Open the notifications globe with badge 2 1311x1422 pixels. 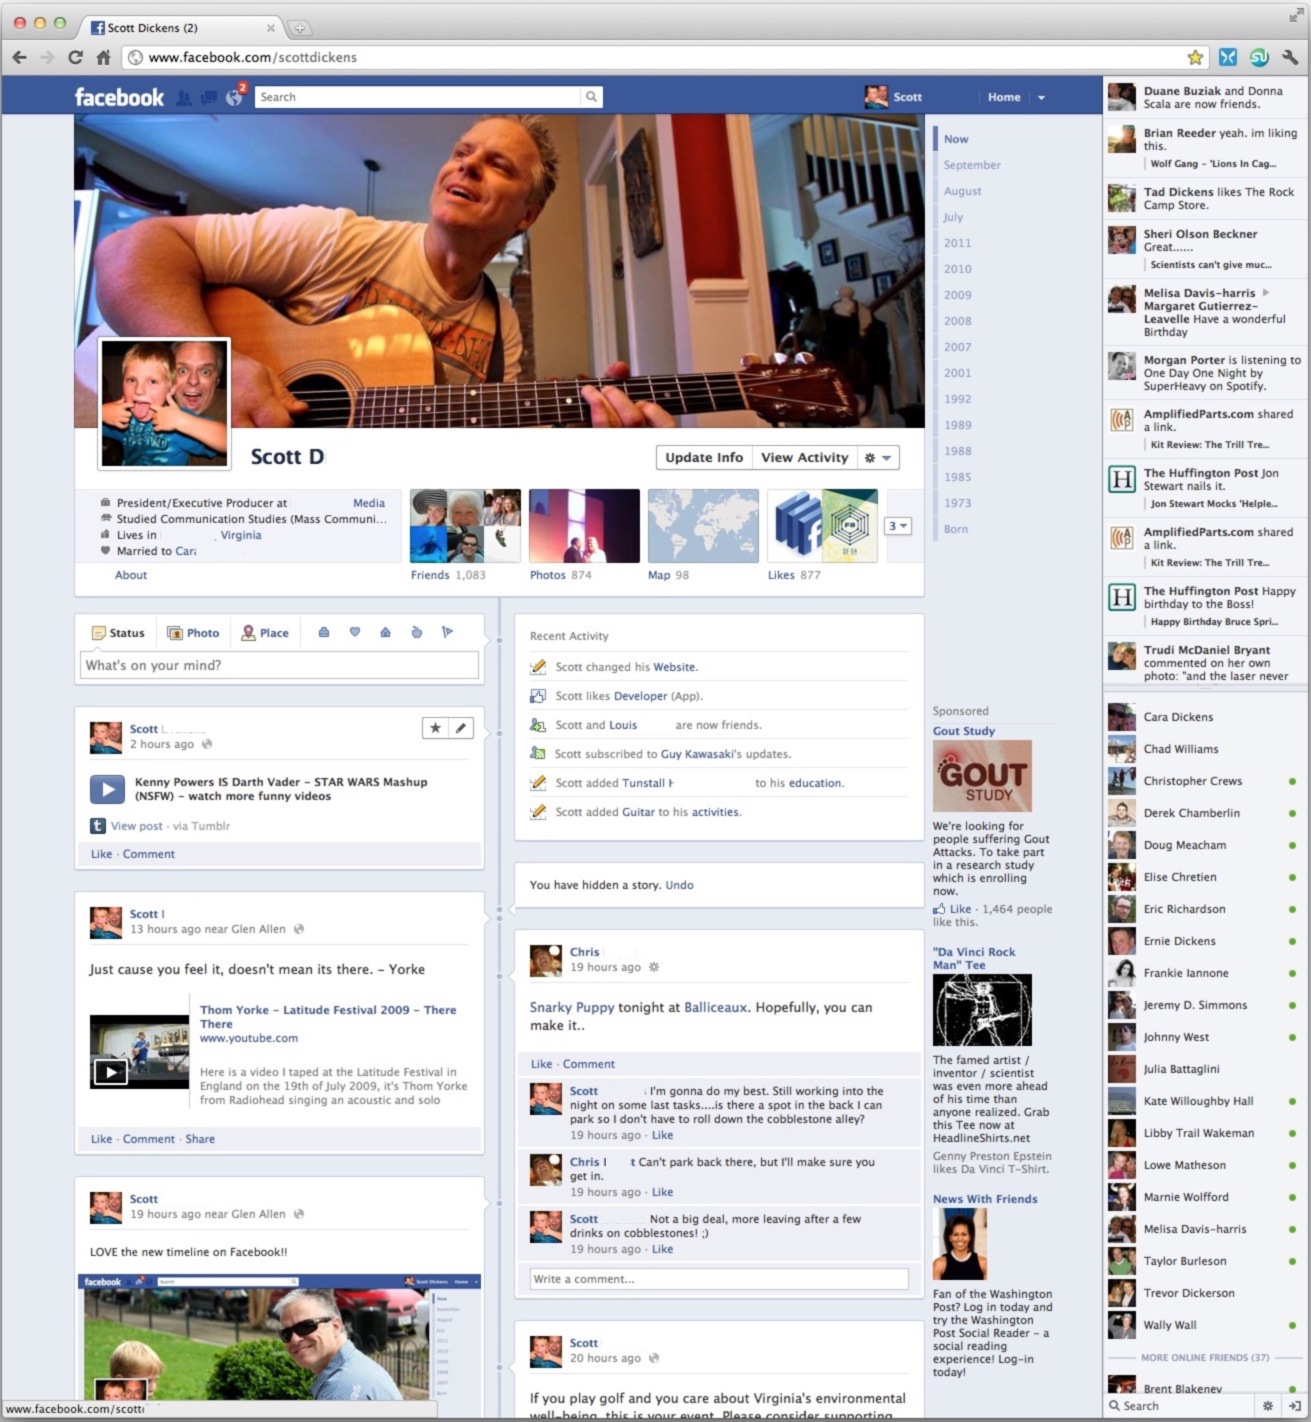[x=235, y=97]
